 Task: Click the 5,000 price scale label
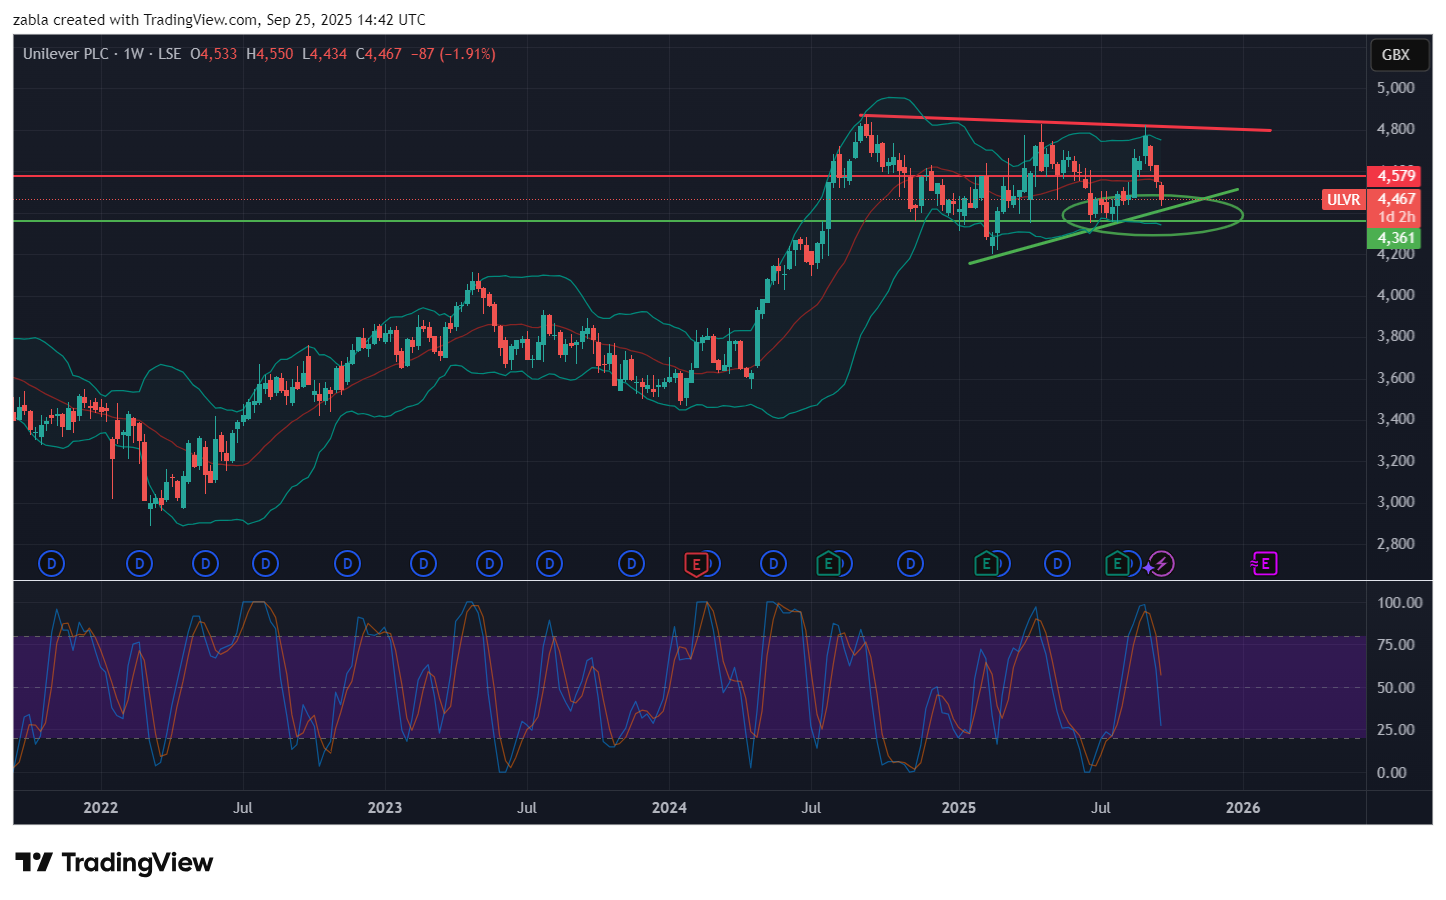[1396, 88]
